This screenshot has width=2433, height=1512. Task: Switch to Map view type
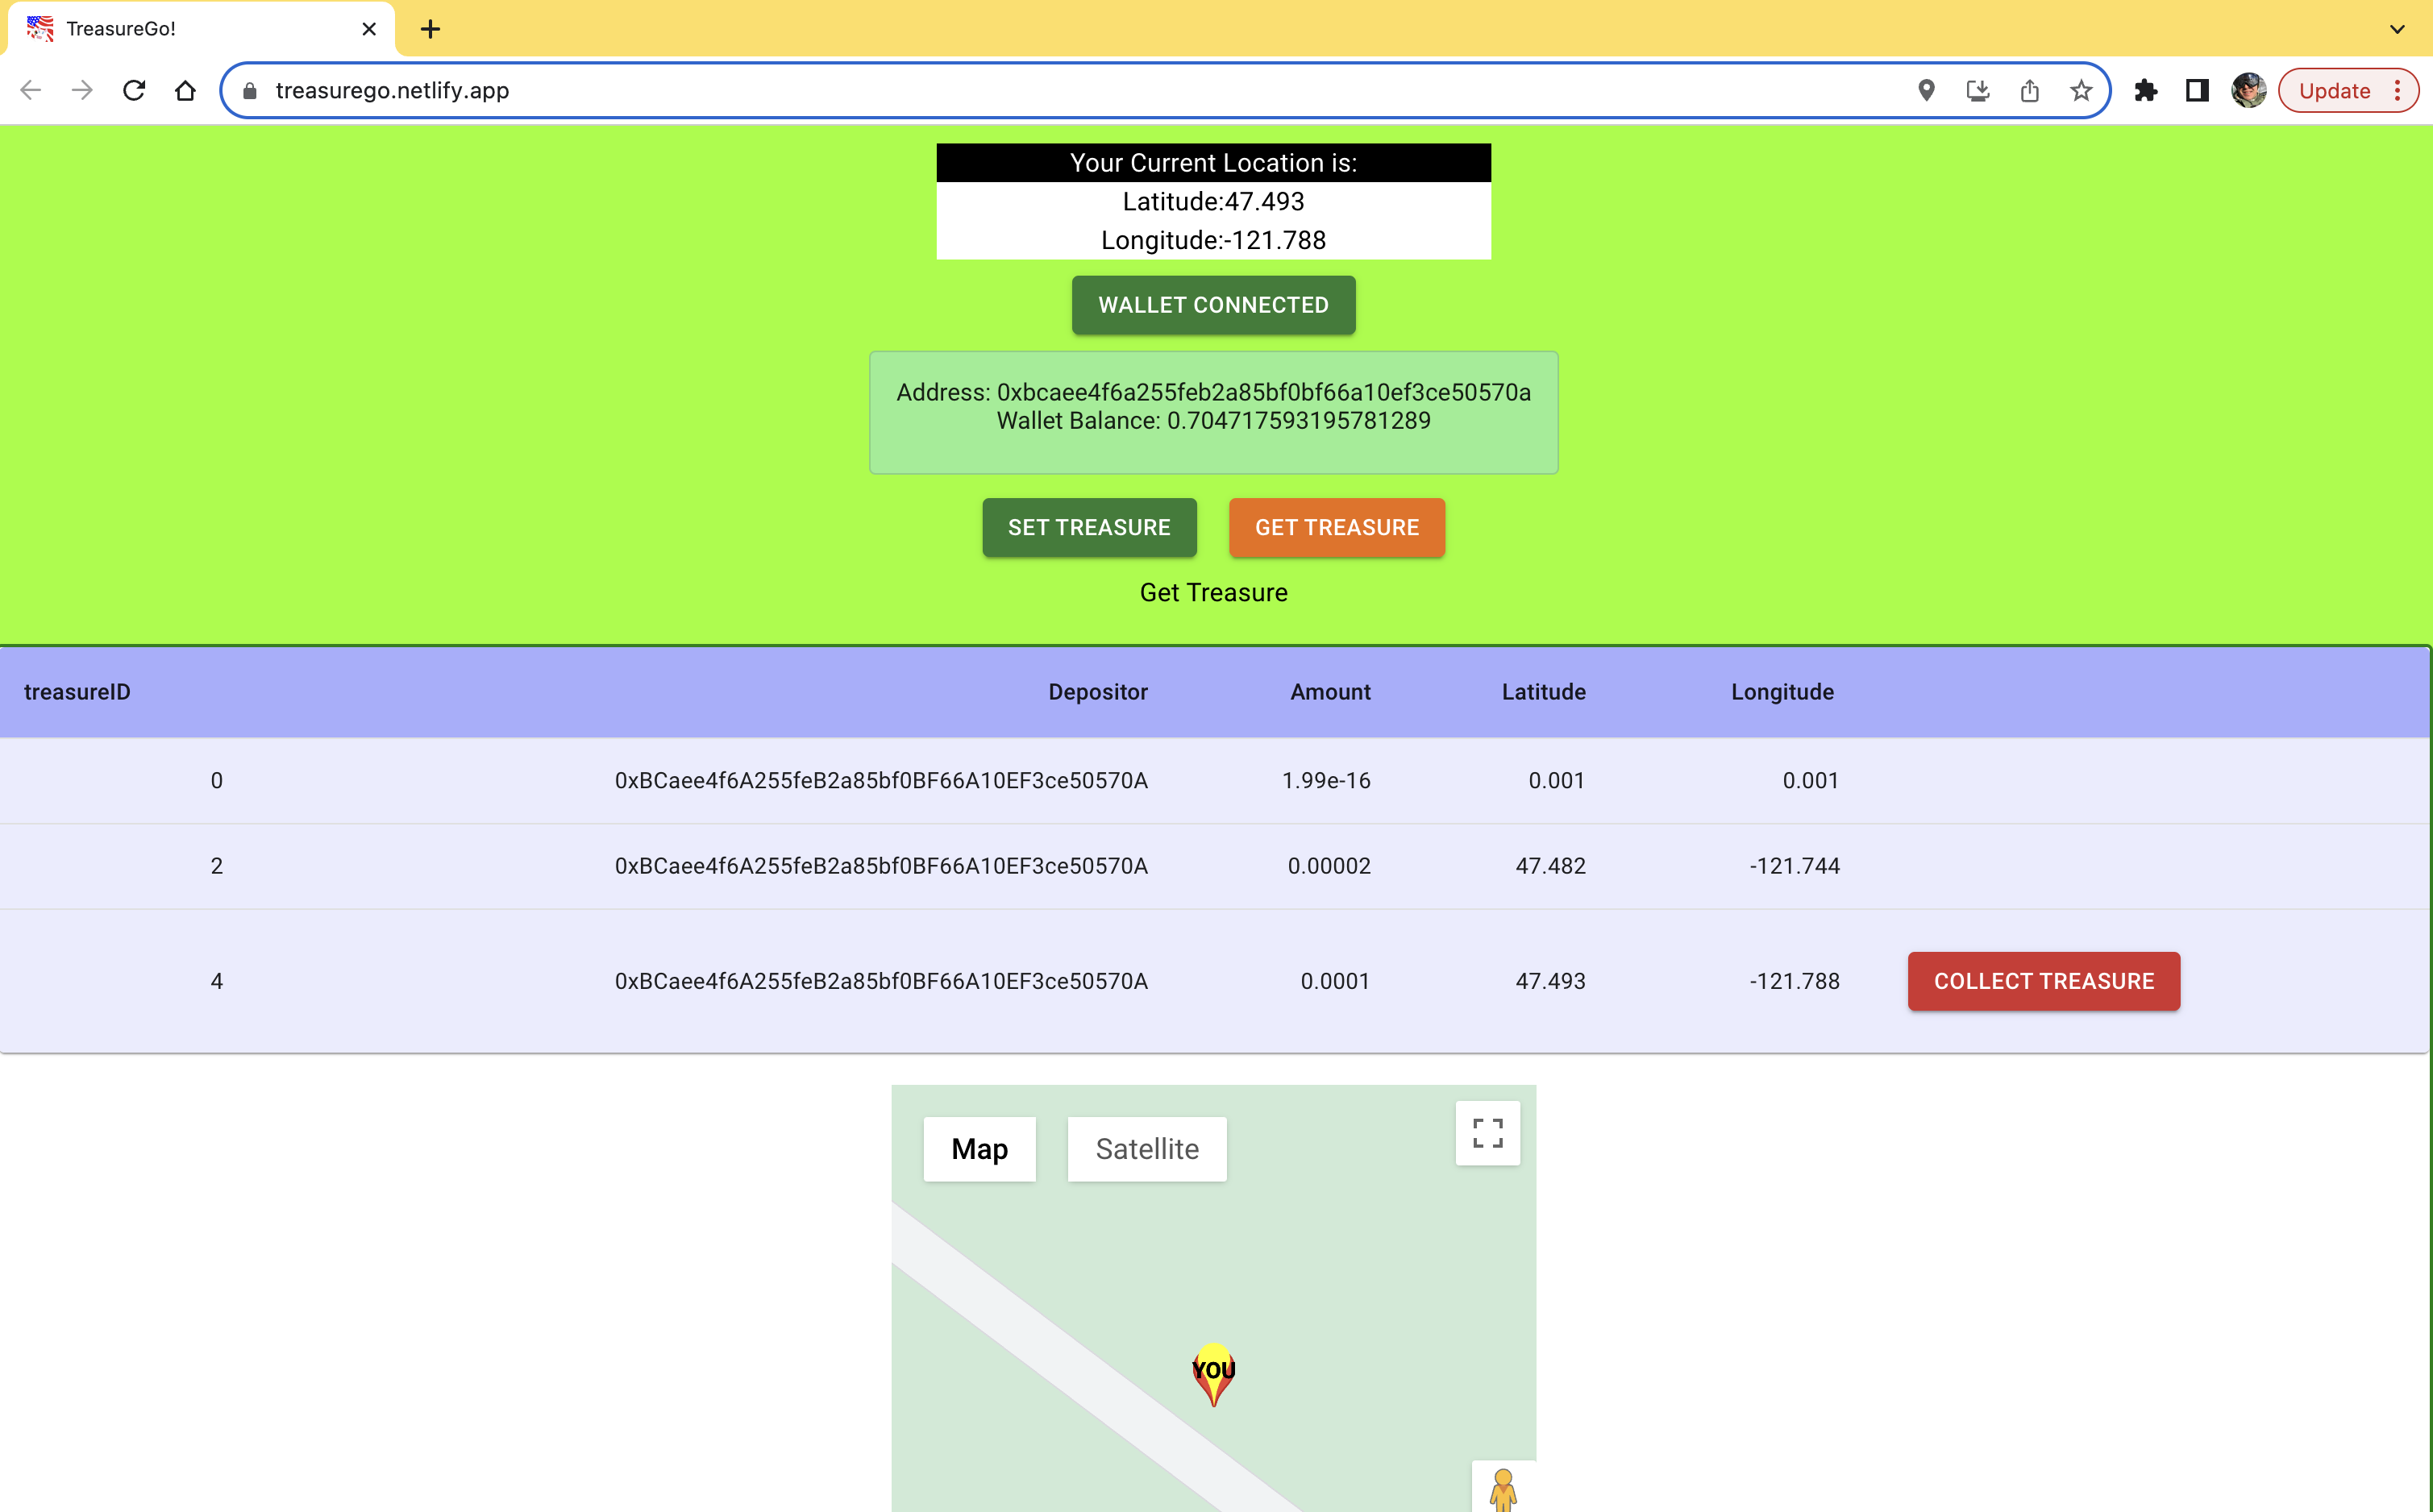(x=979, y=1149)
